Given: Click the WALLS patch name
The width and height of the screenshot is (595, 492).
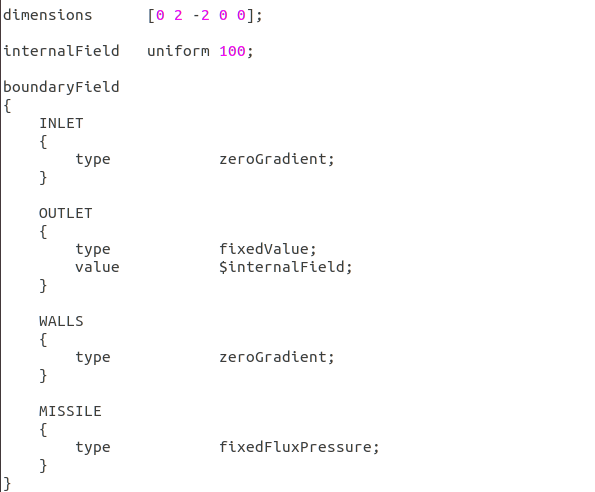Looking at the screenshot, I should 61,321.
